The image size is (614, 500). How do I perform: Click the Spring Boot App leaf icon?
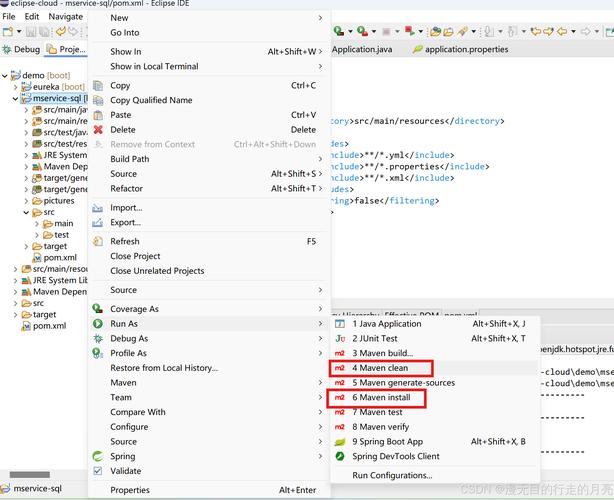click(340, 441)
